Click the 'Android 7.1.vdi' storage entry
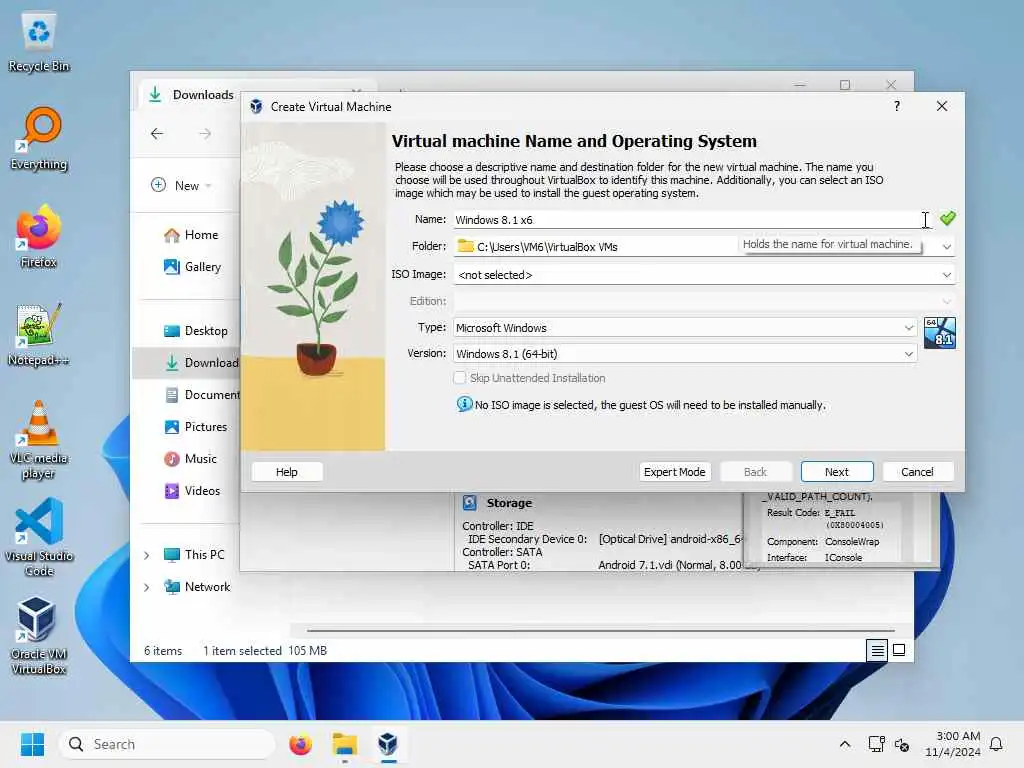Viewport: 1024px width, 768px height. pos(671,565)
